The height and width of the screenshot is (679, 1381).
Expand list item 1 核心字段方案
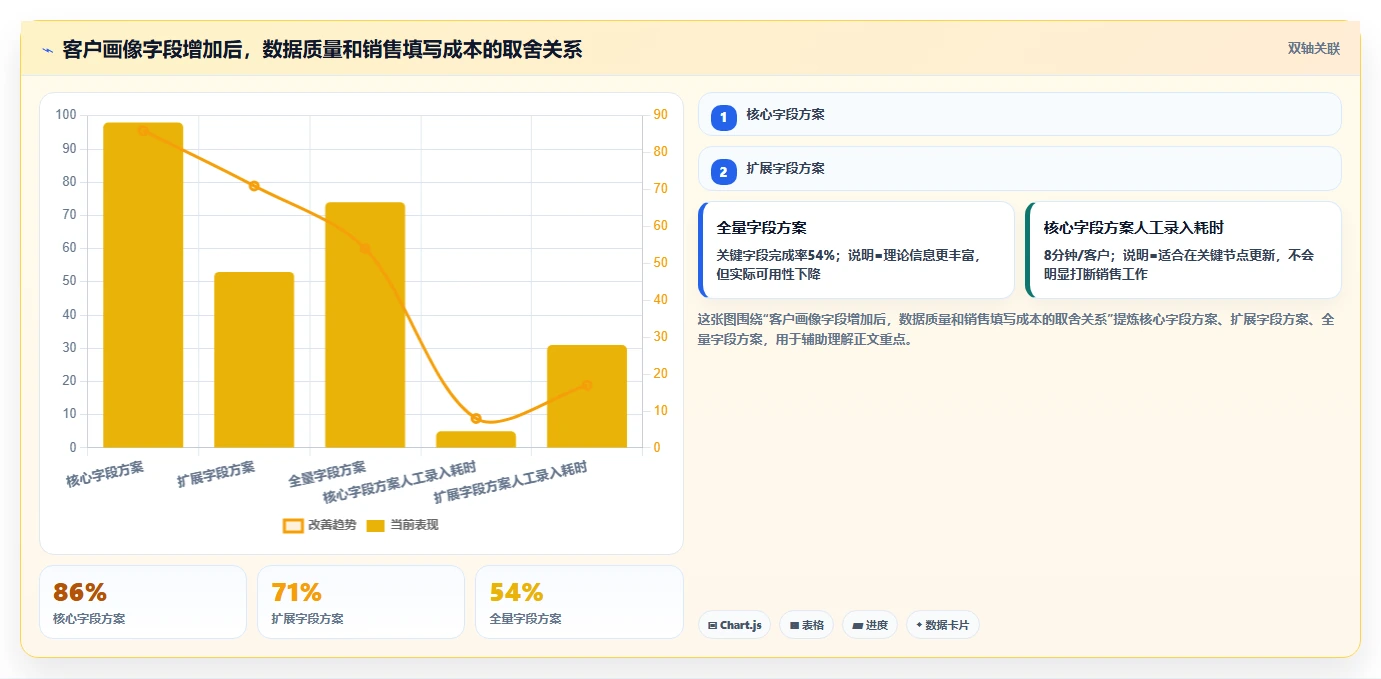[1019, 114]
